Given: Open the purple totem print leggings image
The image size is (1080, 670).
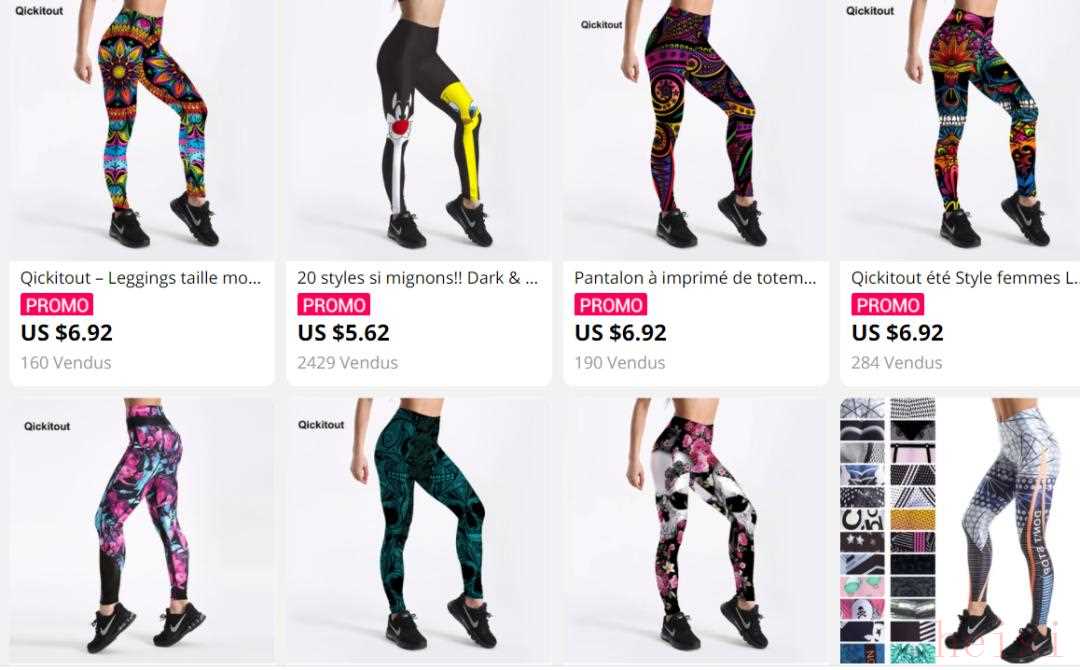Looking at the screenshot, I should pos(696,129).
